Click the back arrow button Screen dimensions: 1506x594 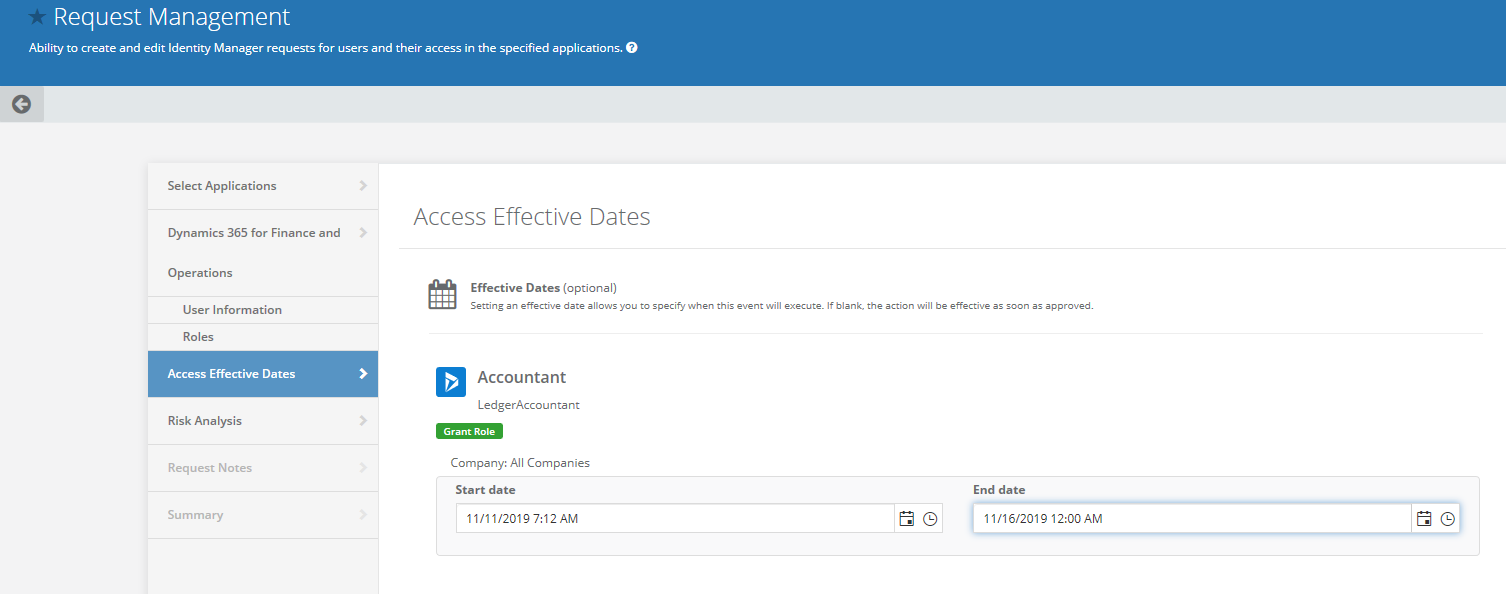pyautogui.click(x=21, y=104)
